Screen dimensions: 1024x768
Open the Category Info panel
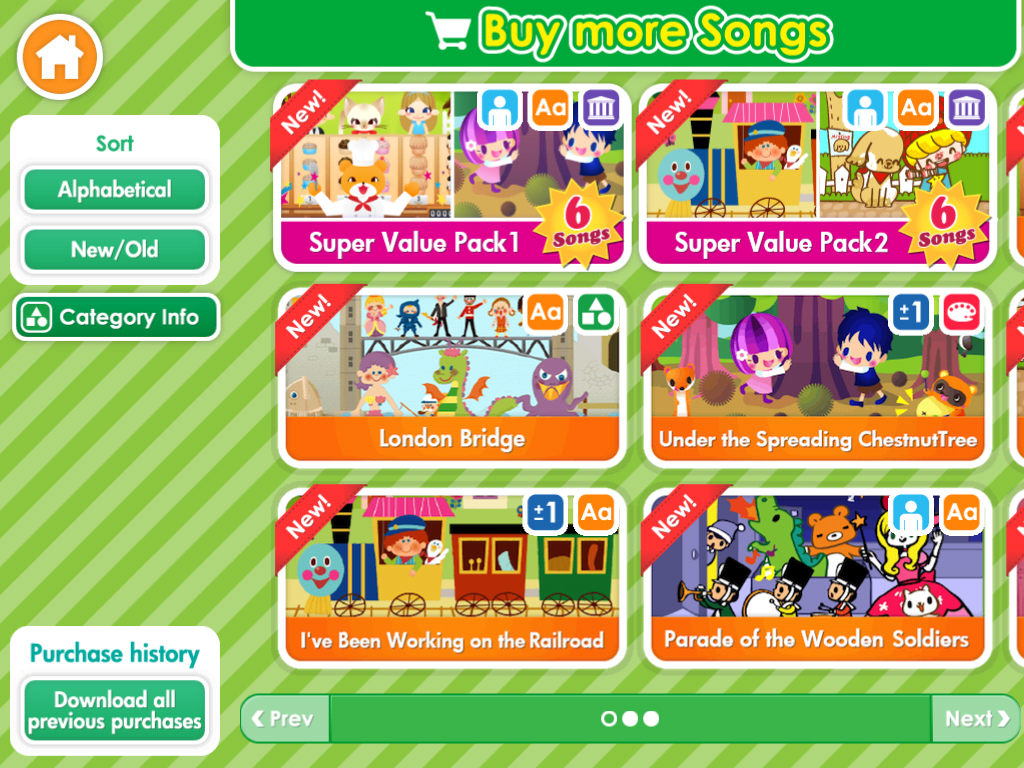[116, 317]
